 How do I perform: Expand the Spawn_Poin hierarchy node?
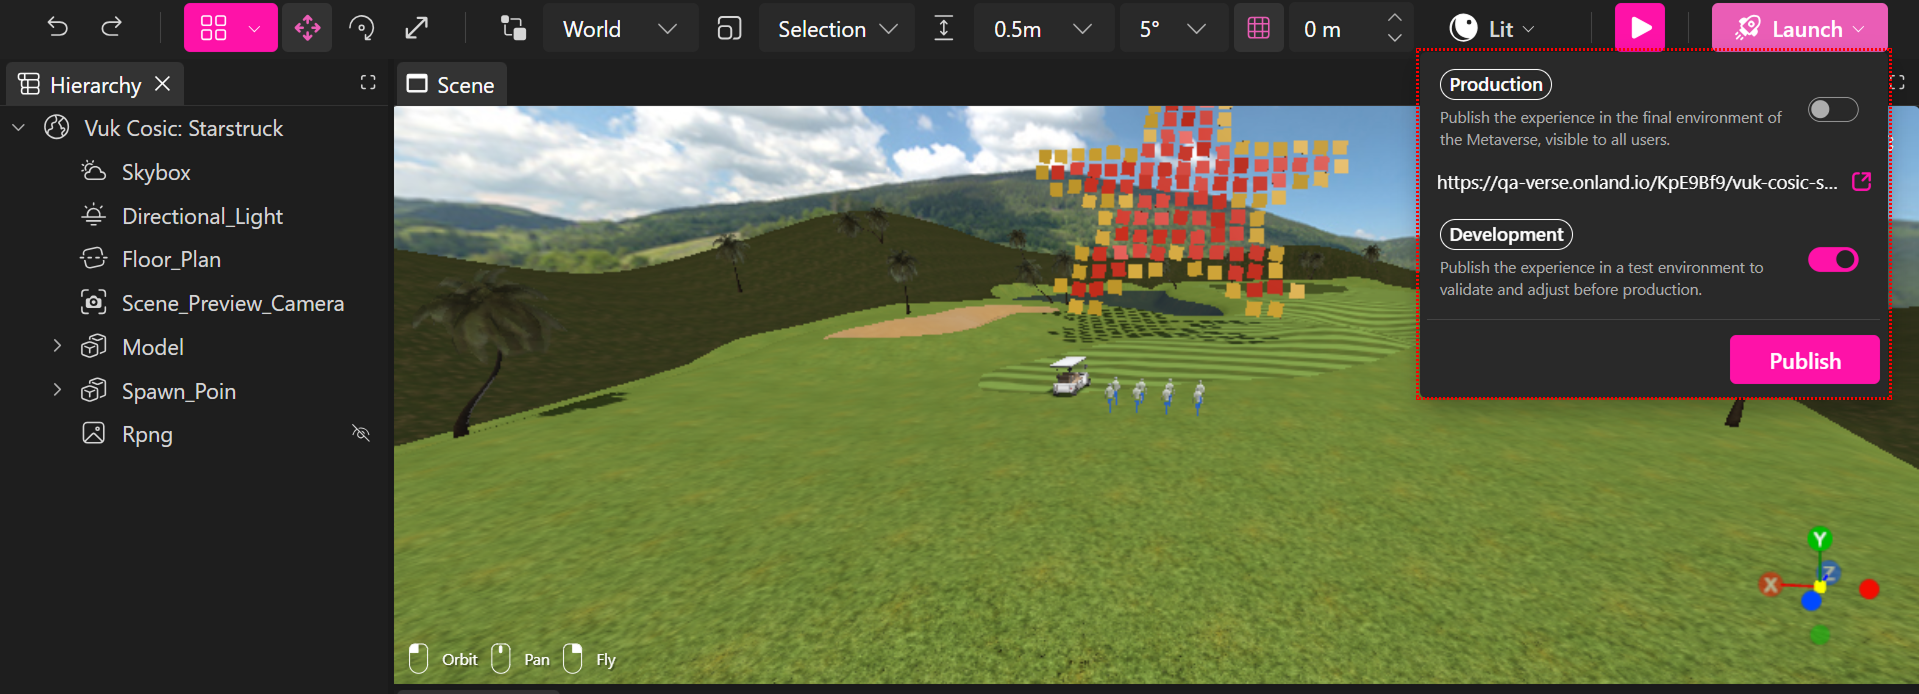57,390
